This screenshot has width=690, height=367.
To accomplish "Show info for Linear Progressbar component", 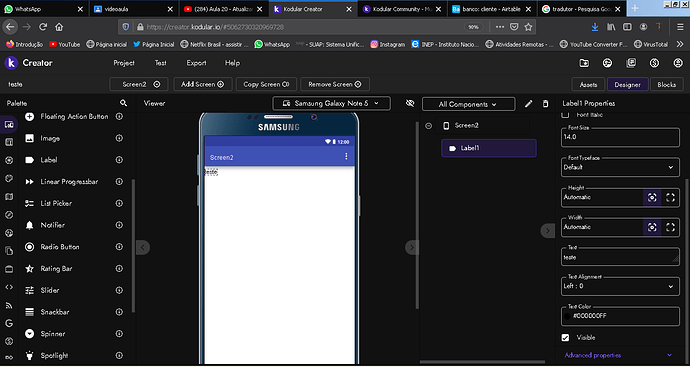I will [x=119, y=182].
